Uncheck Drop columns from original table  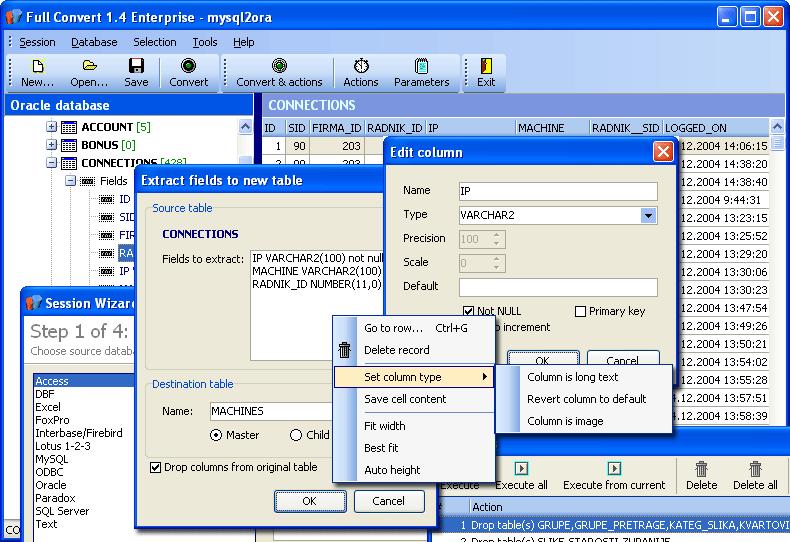pos(156,467)
